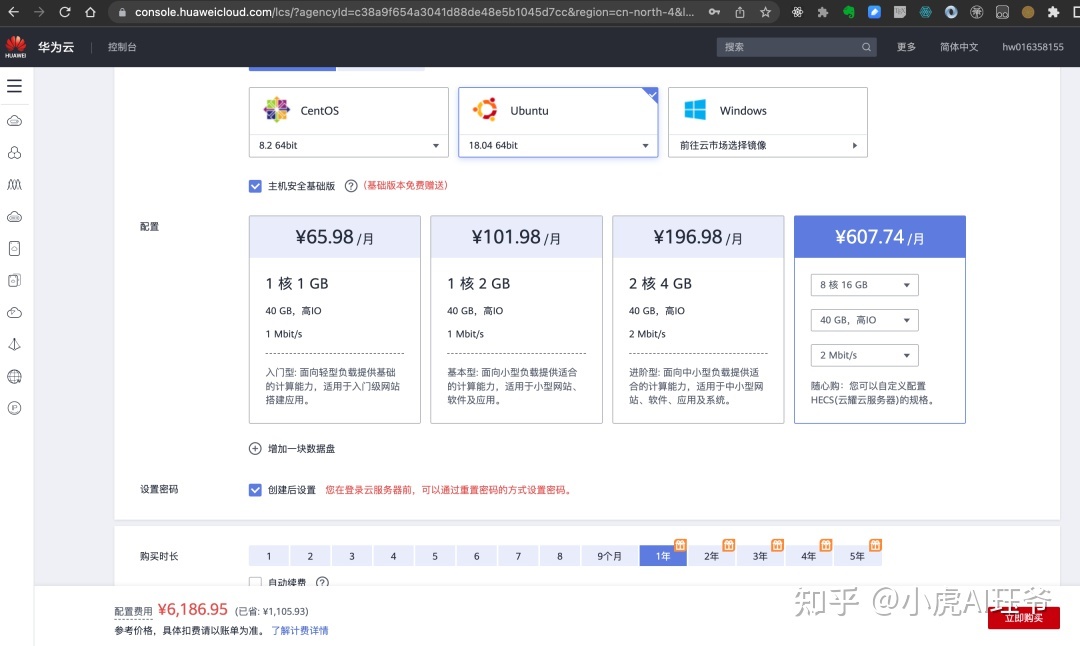
Task: Click gift icon on 1年 duration
Action: click(680, 545)
